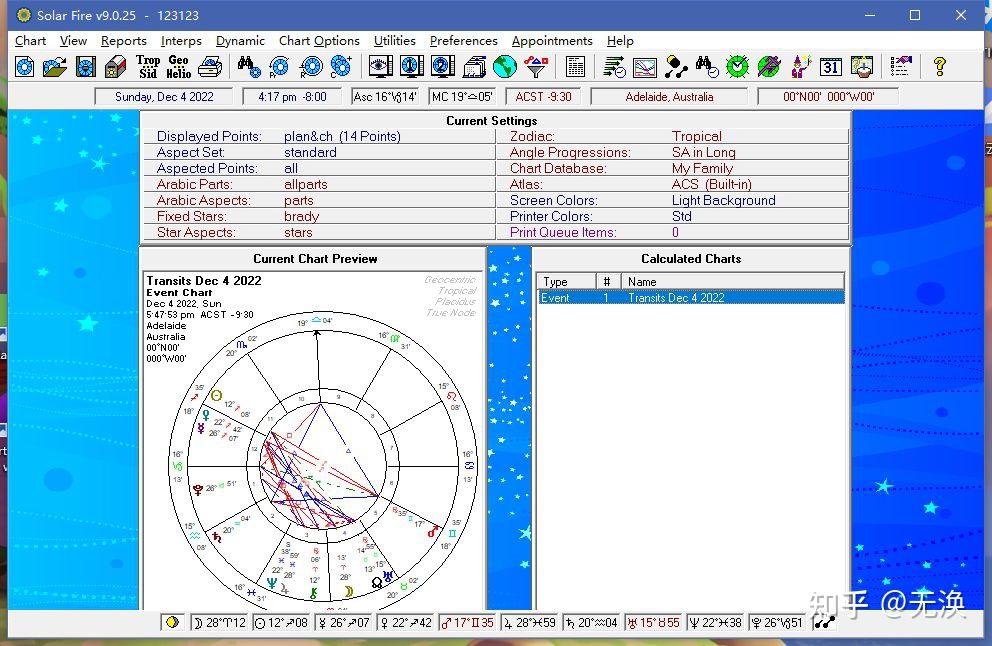Click the Type column header
The image size is (992, 646).
(567, 282)
